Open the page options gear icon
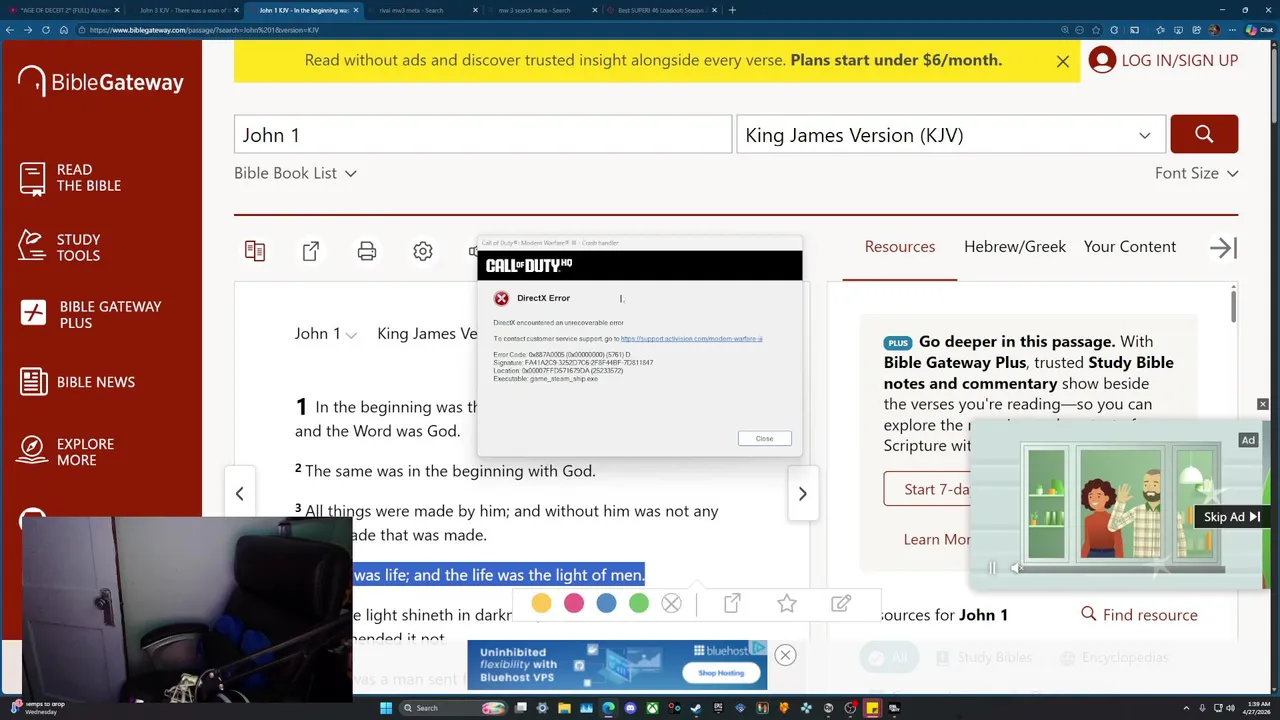This screenshot has height=720, width=1280. tap(423, 251)
